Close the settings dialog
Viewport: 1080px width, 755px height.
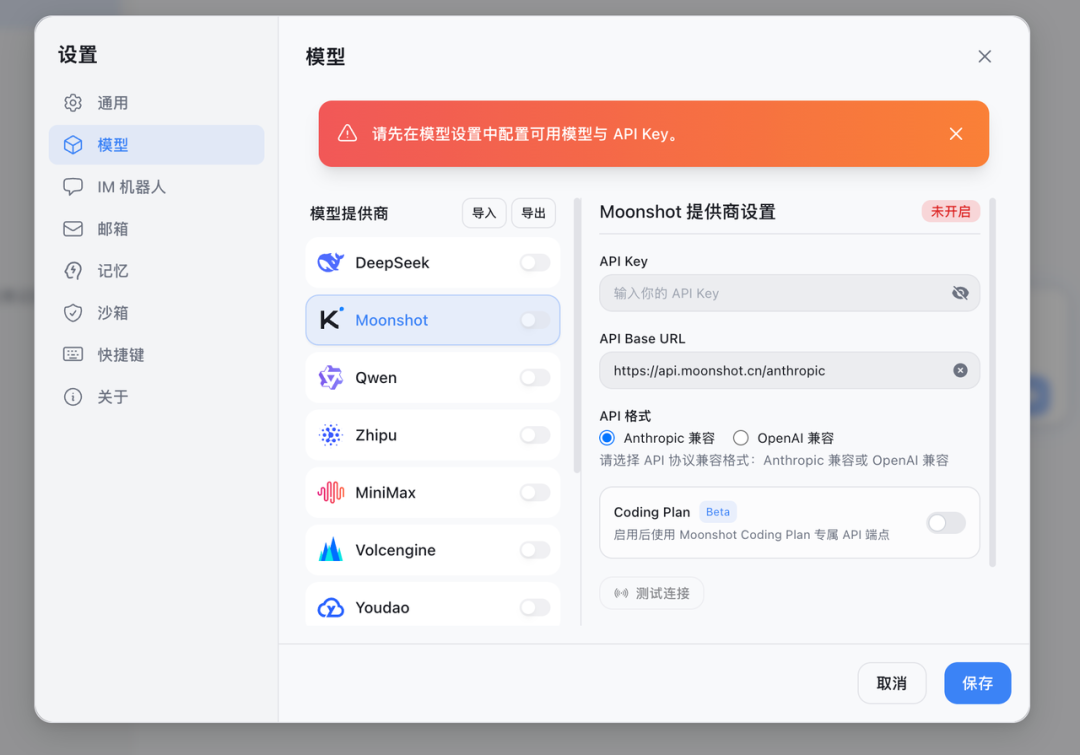[985, 56]
